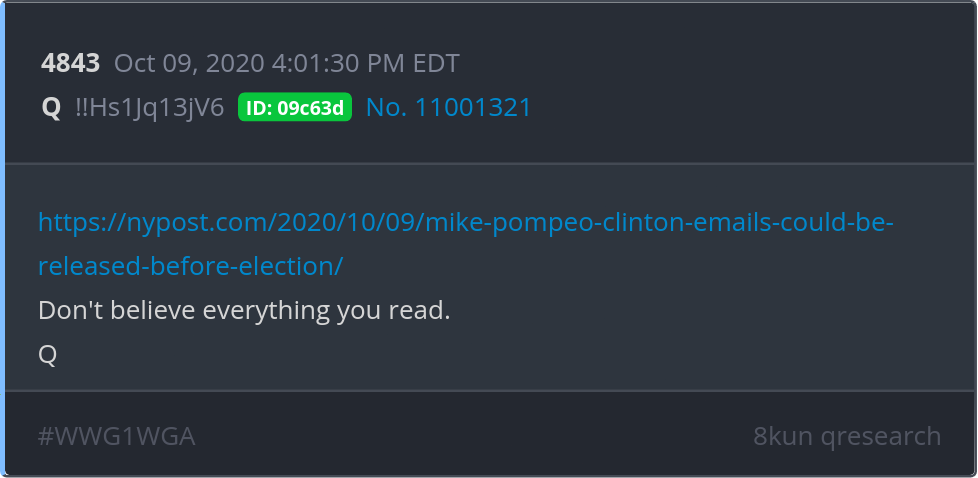Click the blue accent bar on the card edge

[x=2, y=239]
